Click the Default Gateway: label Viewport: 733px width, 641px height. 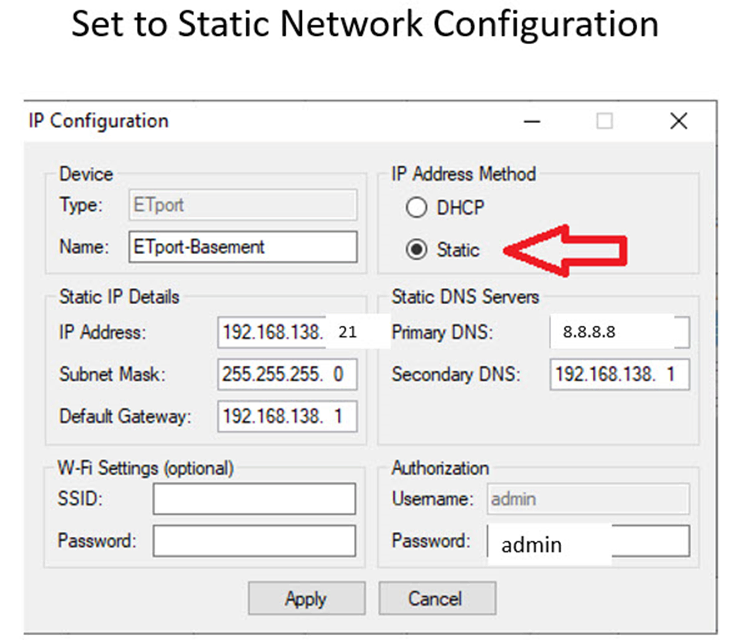coord(125,417)
